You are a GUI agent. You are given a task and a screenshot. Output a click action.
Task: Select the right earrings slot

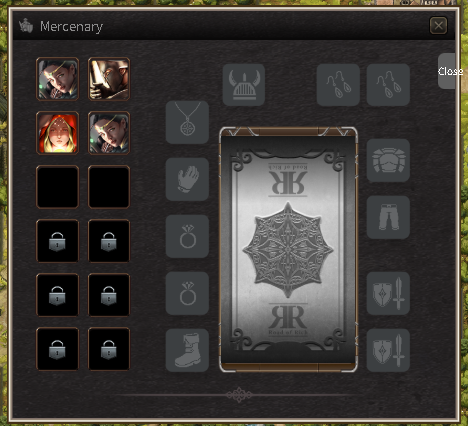[x=388, y=85]
